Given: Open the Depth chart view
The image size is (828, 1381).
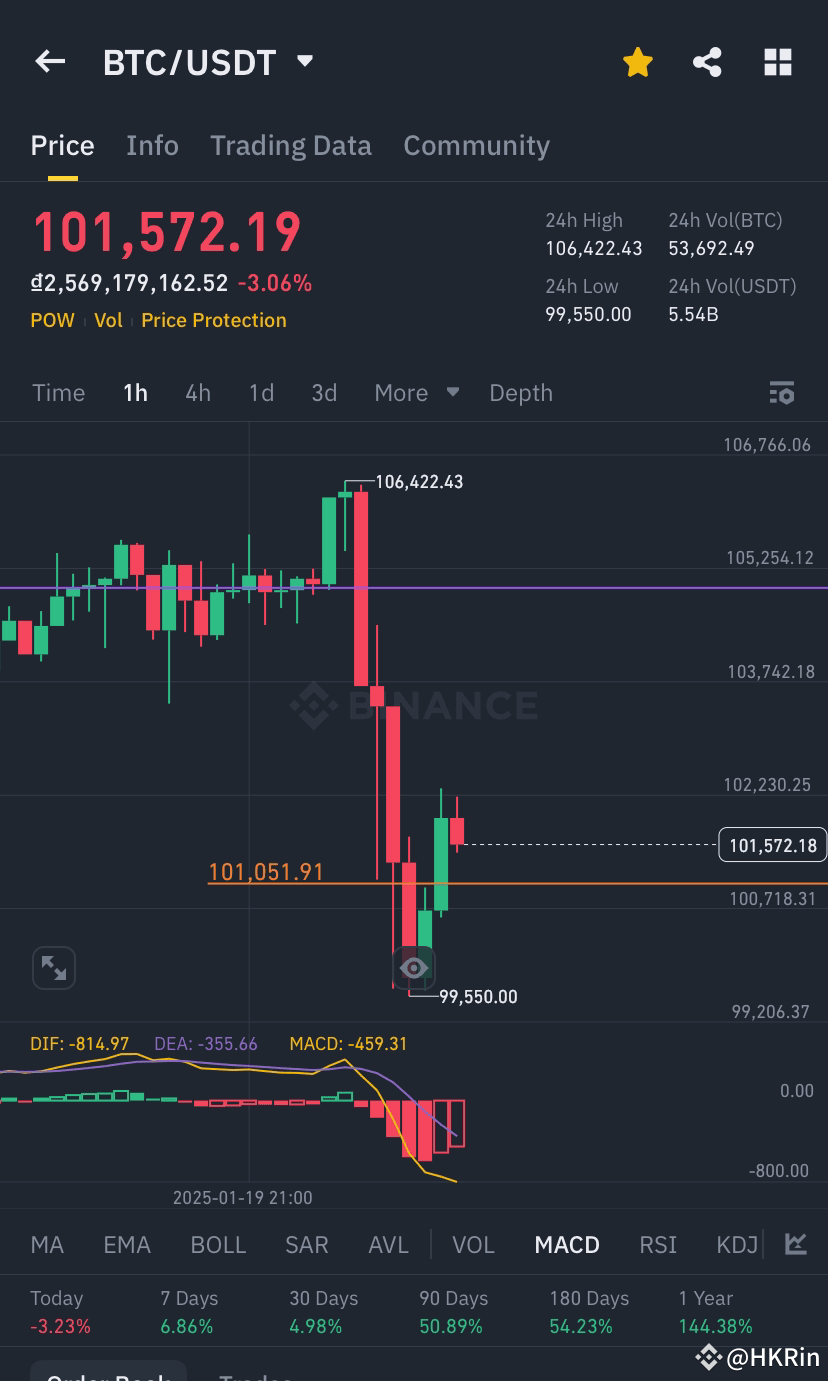Looking at the screenshot, I should click(521, 393).
